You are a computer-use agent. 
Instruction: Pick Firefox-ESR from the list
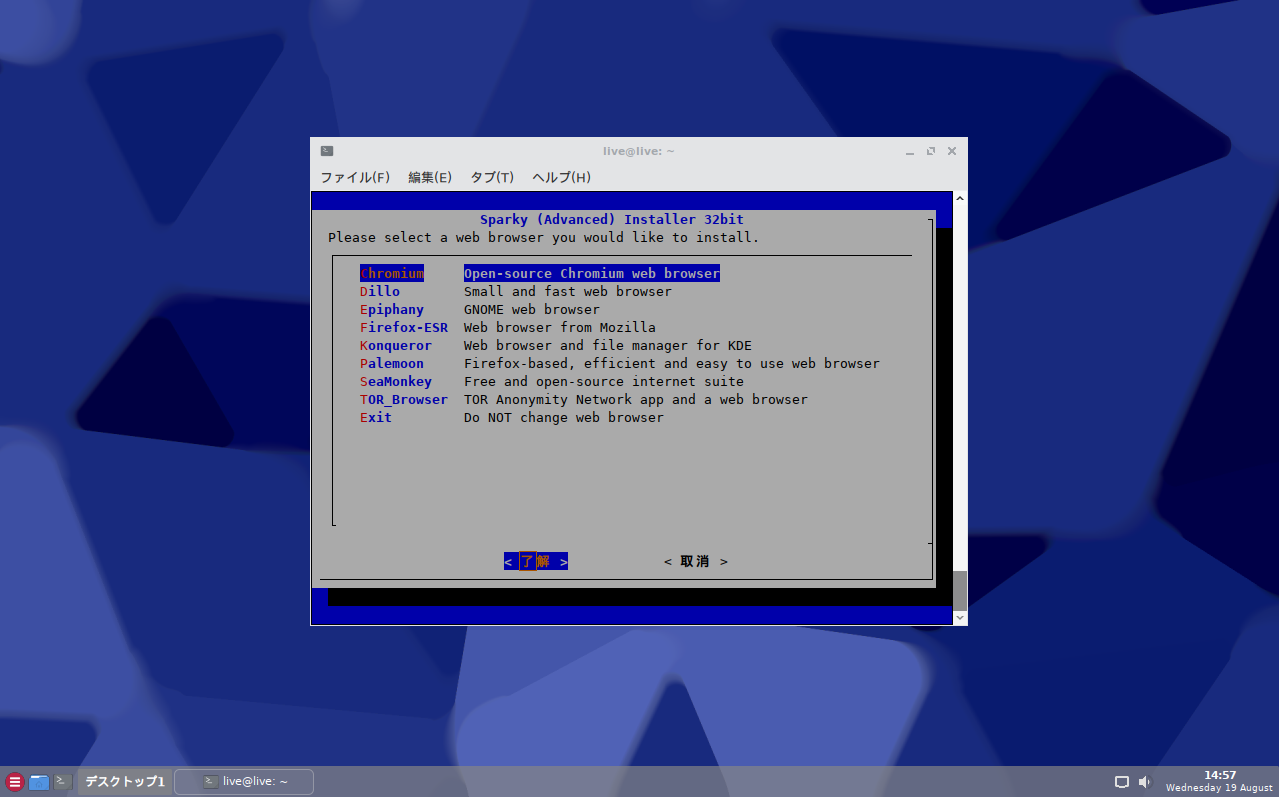[x=404, y=327]
